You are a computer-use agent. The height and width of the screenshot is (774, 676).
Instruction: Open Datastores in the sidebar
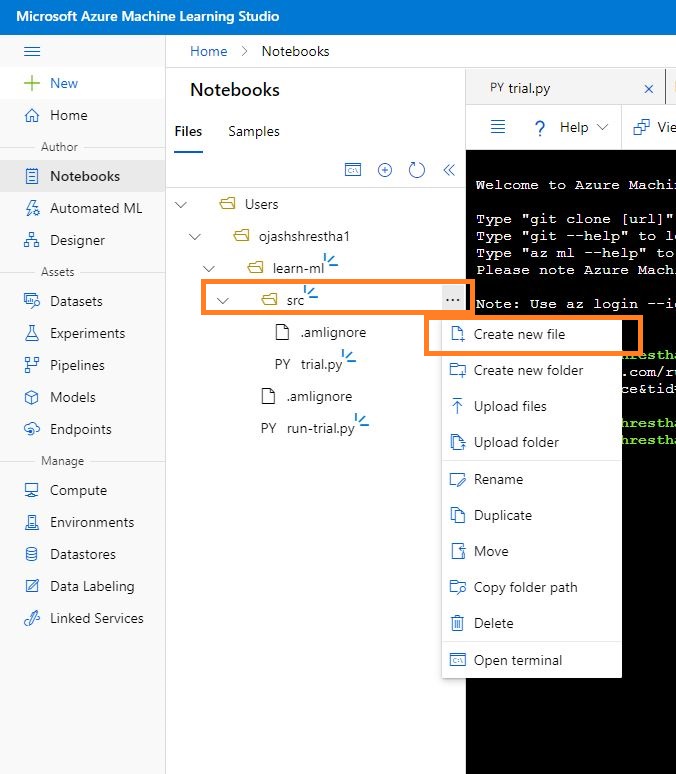pyautogui.click(x=70, y=554)
